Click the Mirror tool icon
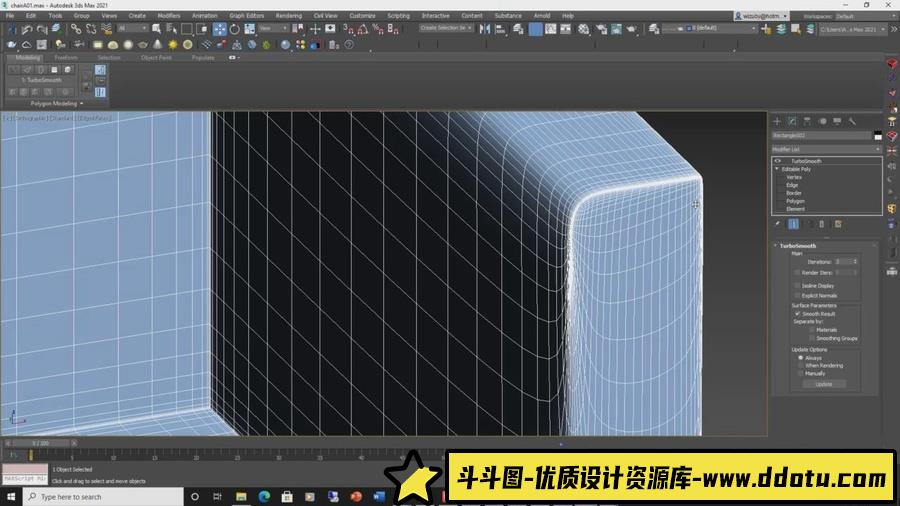 (x=485, y=29)
